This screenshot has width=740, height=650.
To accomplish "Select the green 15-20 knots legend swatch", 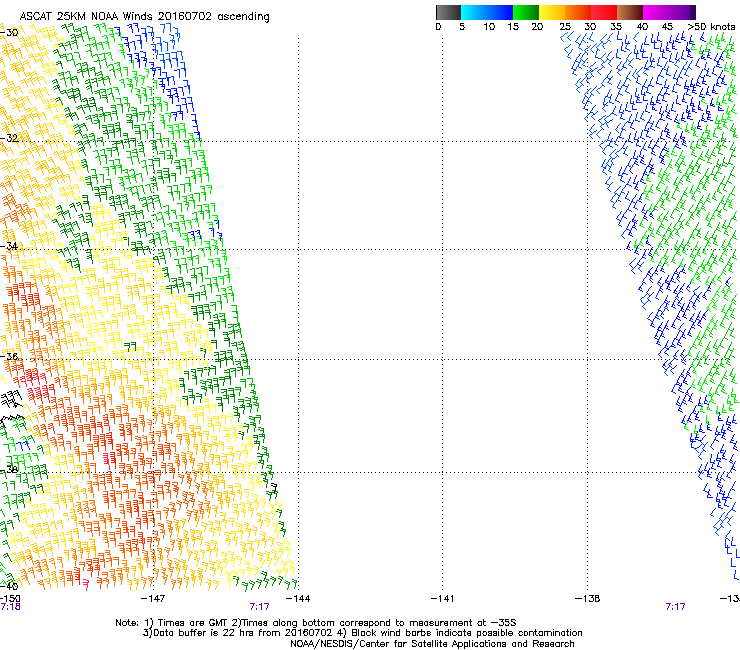I will 526,12.
